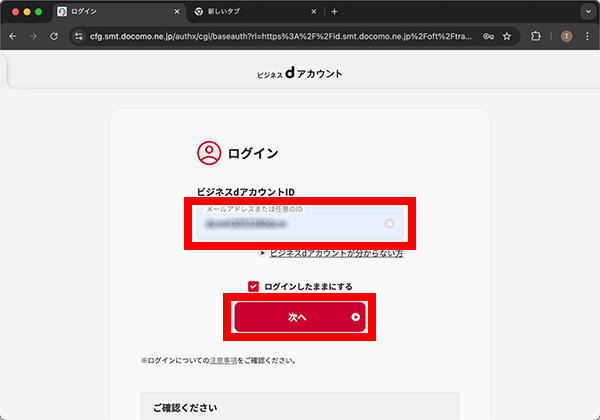The height and width of the screenshot is (420, 600).
Task: Open the 注意事項 link
Action: [x=223, y=360]
